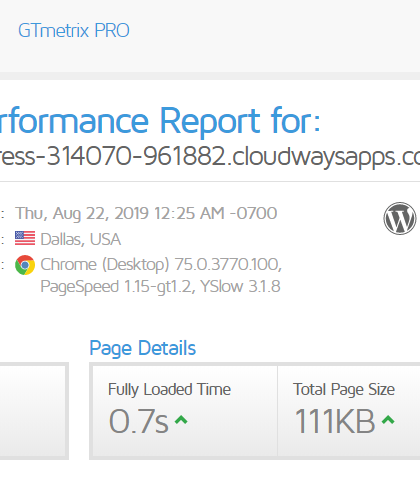Select the Performance Report for heading
Screen dimensions: 420x486
[160, 121]
